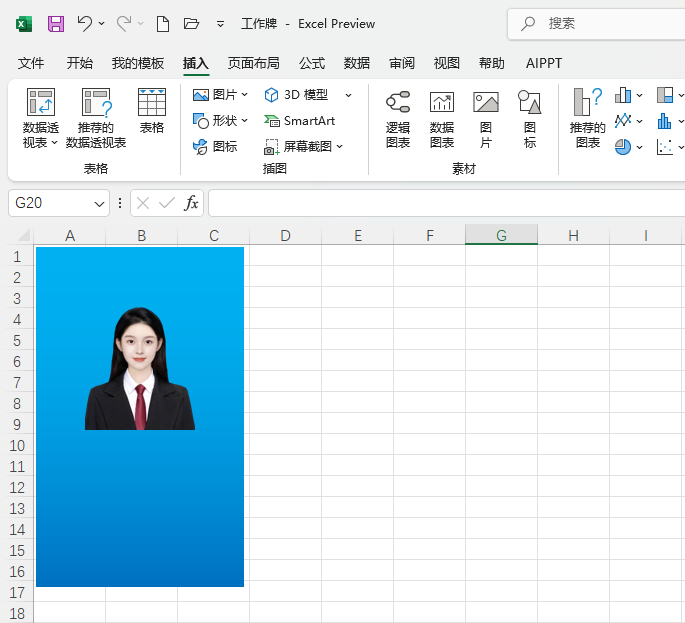Expand the 屏幕截图 dropdown arrow
This screenshot has width=685, height=623.
click(339, 146)
